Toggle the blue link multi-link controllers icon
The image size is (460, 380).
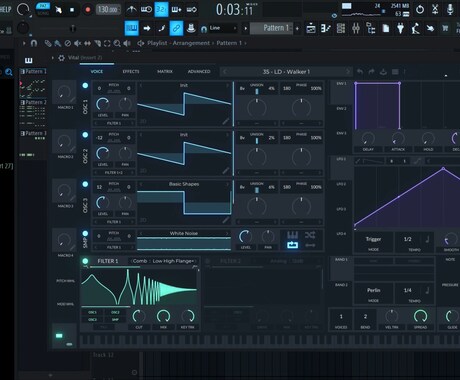point(176,28)
